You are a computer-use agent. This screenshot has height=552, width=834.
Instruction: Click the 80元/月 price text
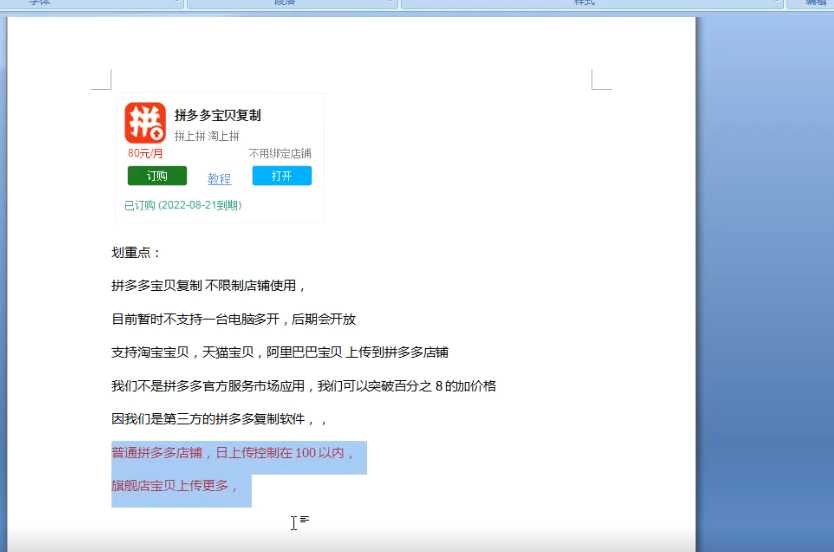(x=145, y=153)
